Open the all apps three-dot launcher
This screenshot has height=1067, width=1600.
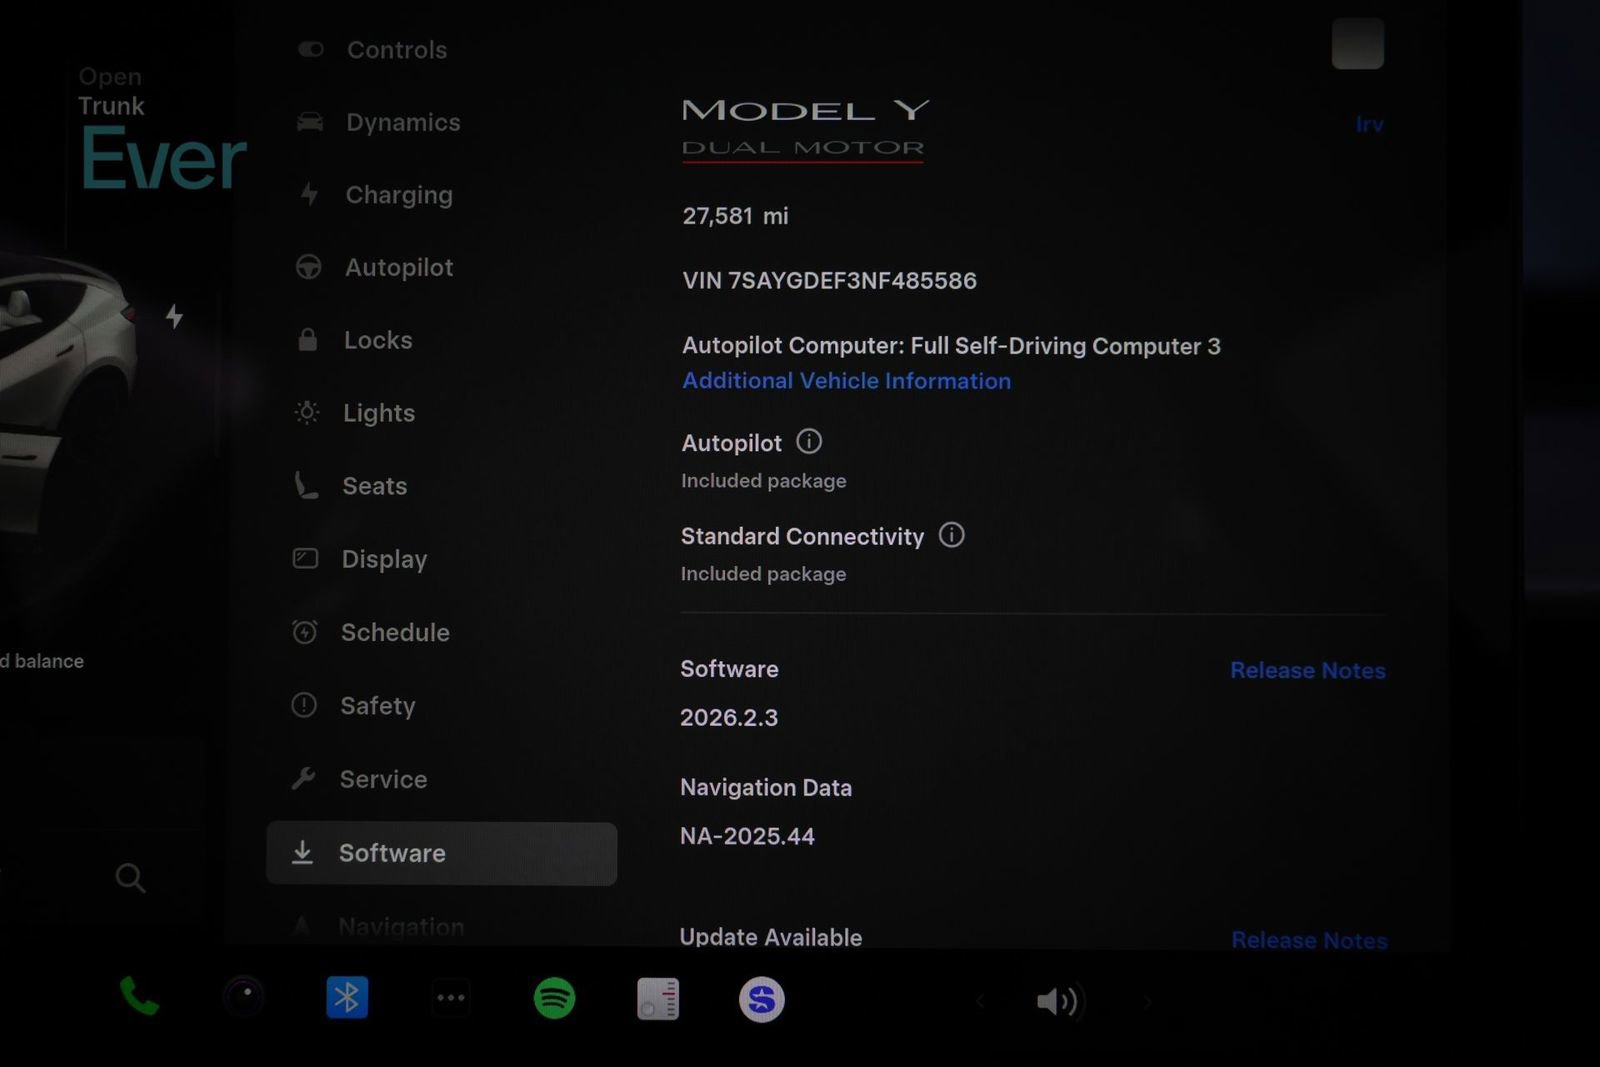tap(451, 998)
